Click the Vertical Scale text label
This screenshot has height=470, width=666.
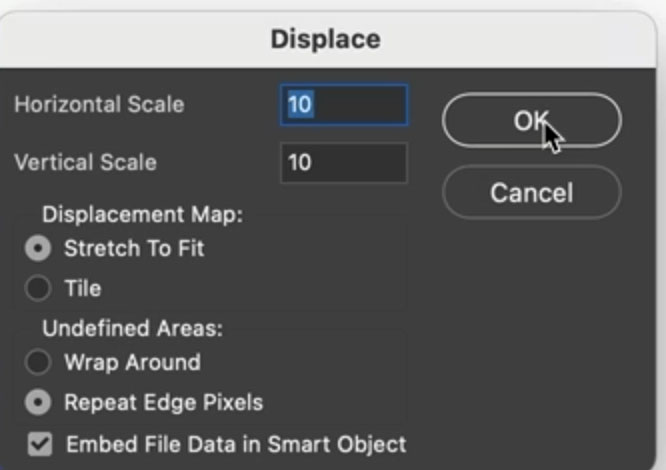click(x=85, y=162)
